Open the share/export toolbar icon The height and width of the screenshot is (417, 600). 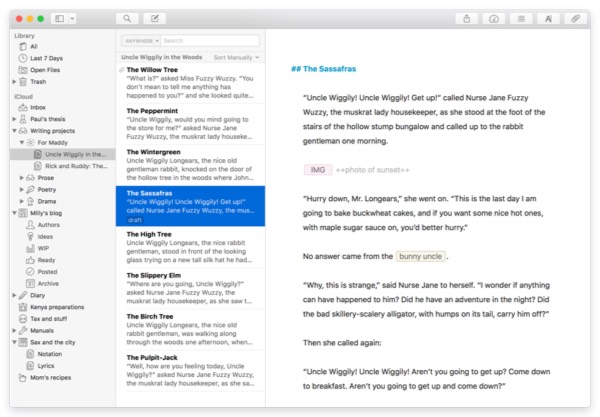tap(467, 18)
